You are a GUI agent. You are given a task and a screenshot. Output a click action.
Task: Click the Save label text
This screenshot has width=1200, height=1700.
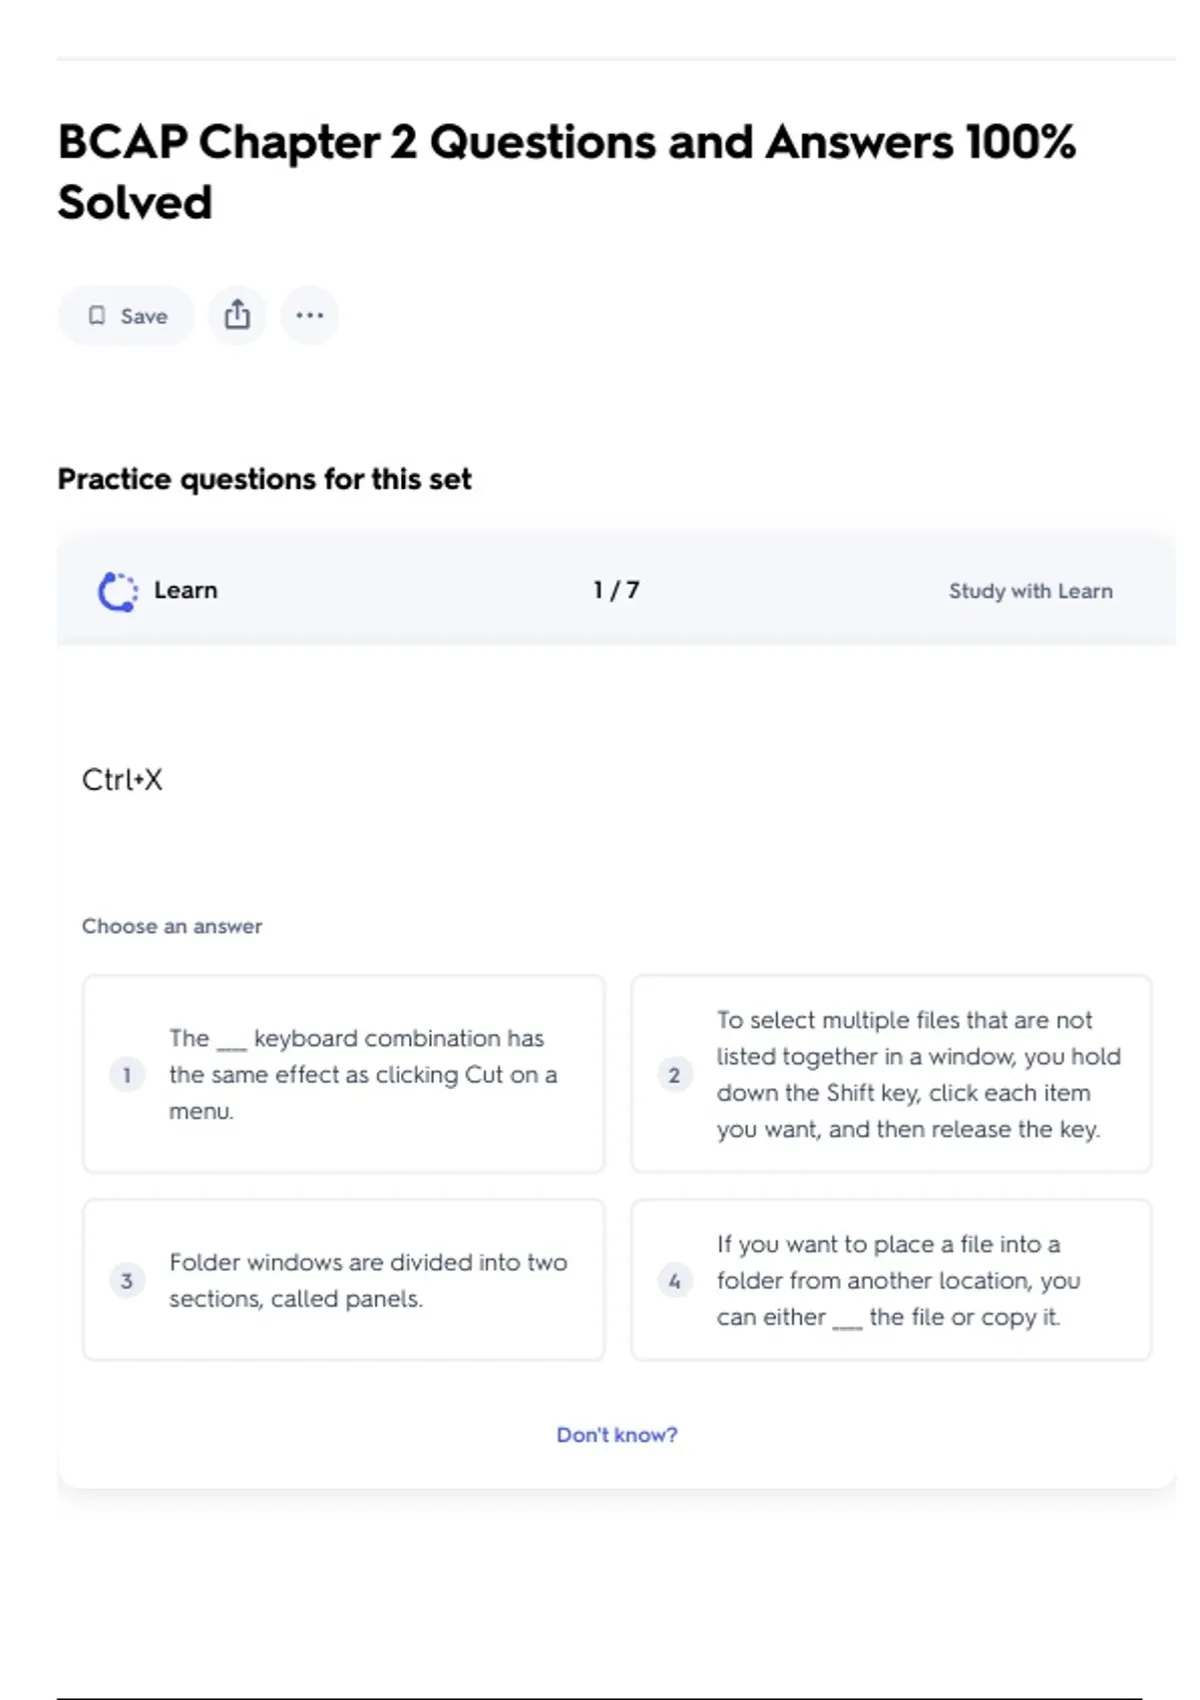[144, 316]
